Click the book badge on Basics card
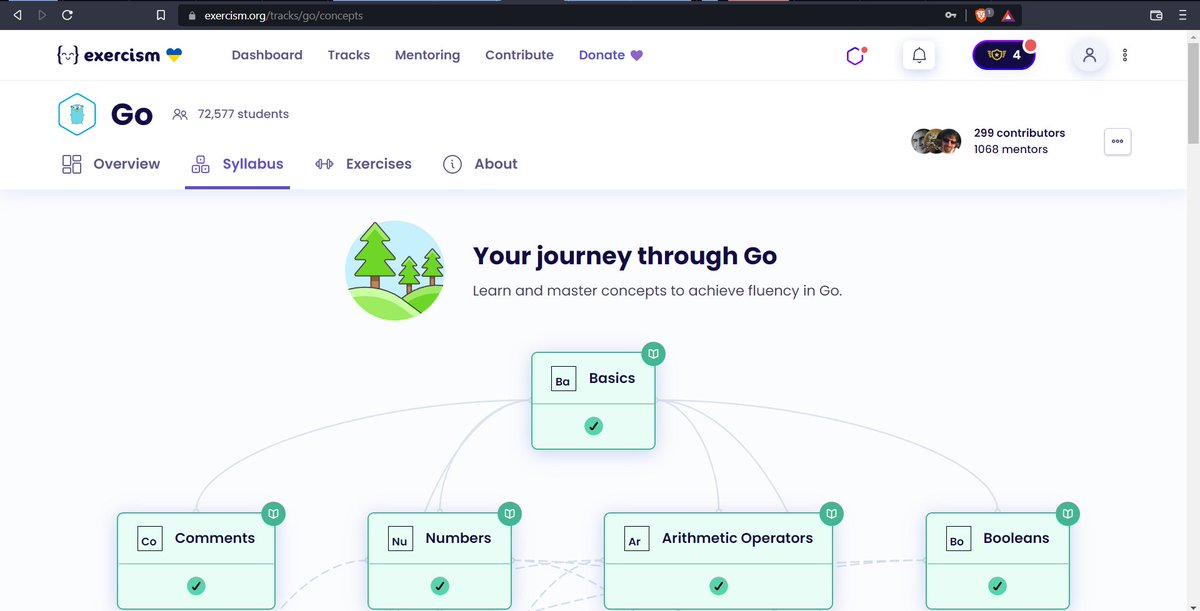The image size is (1200, 611). [653, 353]
